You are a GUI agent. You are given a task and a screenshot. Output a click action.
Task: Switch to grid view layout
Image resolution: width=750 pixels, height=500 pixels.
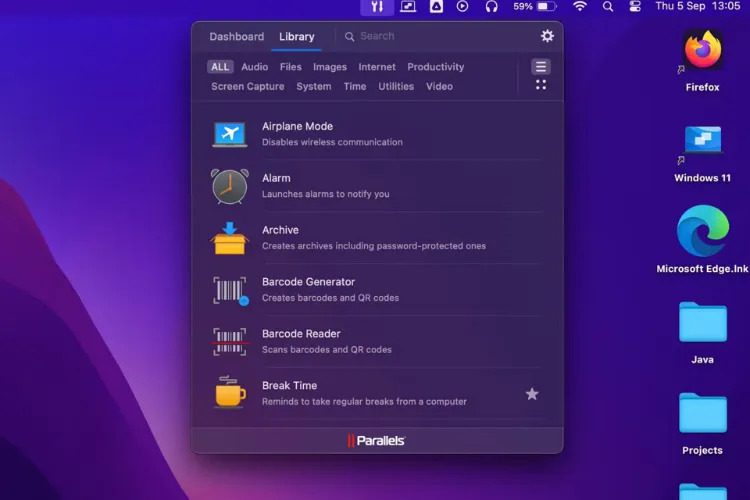point(541,85)
